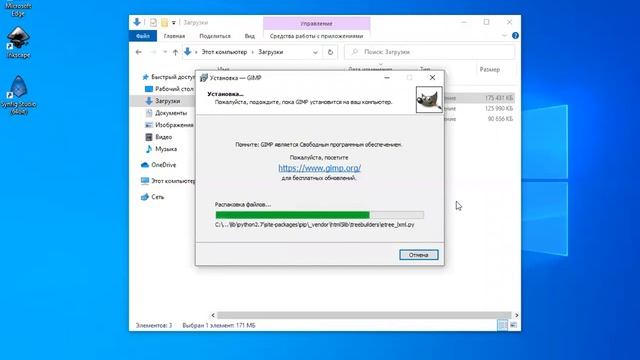
Task: Collapse the ribbon with chevron
Action: tap(504, 36)
